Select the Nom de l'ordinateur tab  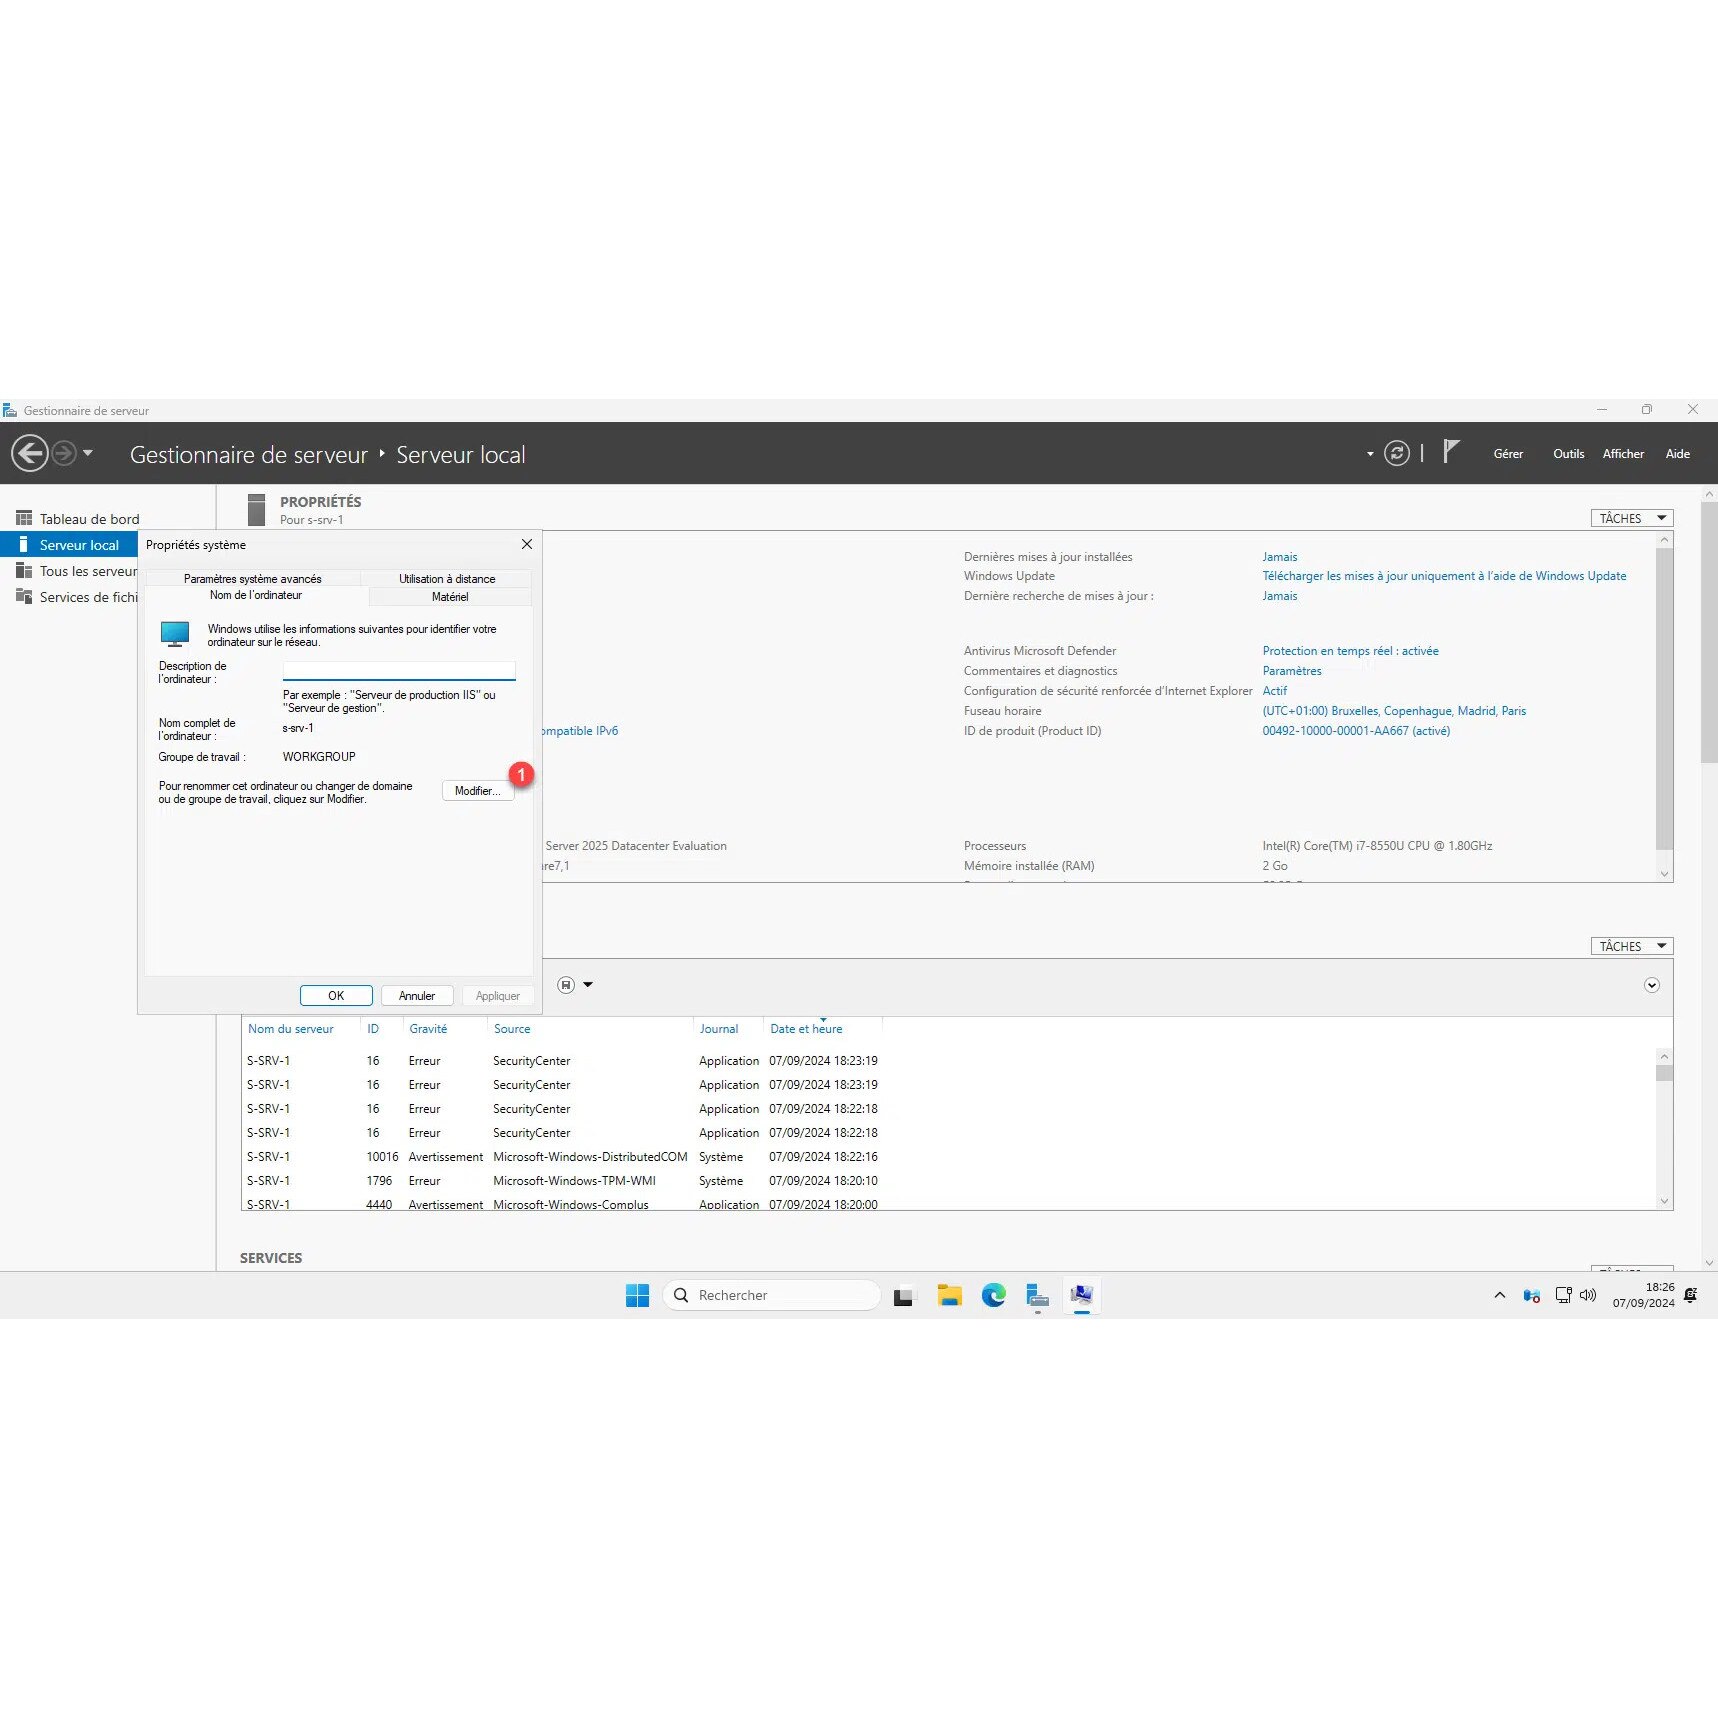[x=256, y=595]
